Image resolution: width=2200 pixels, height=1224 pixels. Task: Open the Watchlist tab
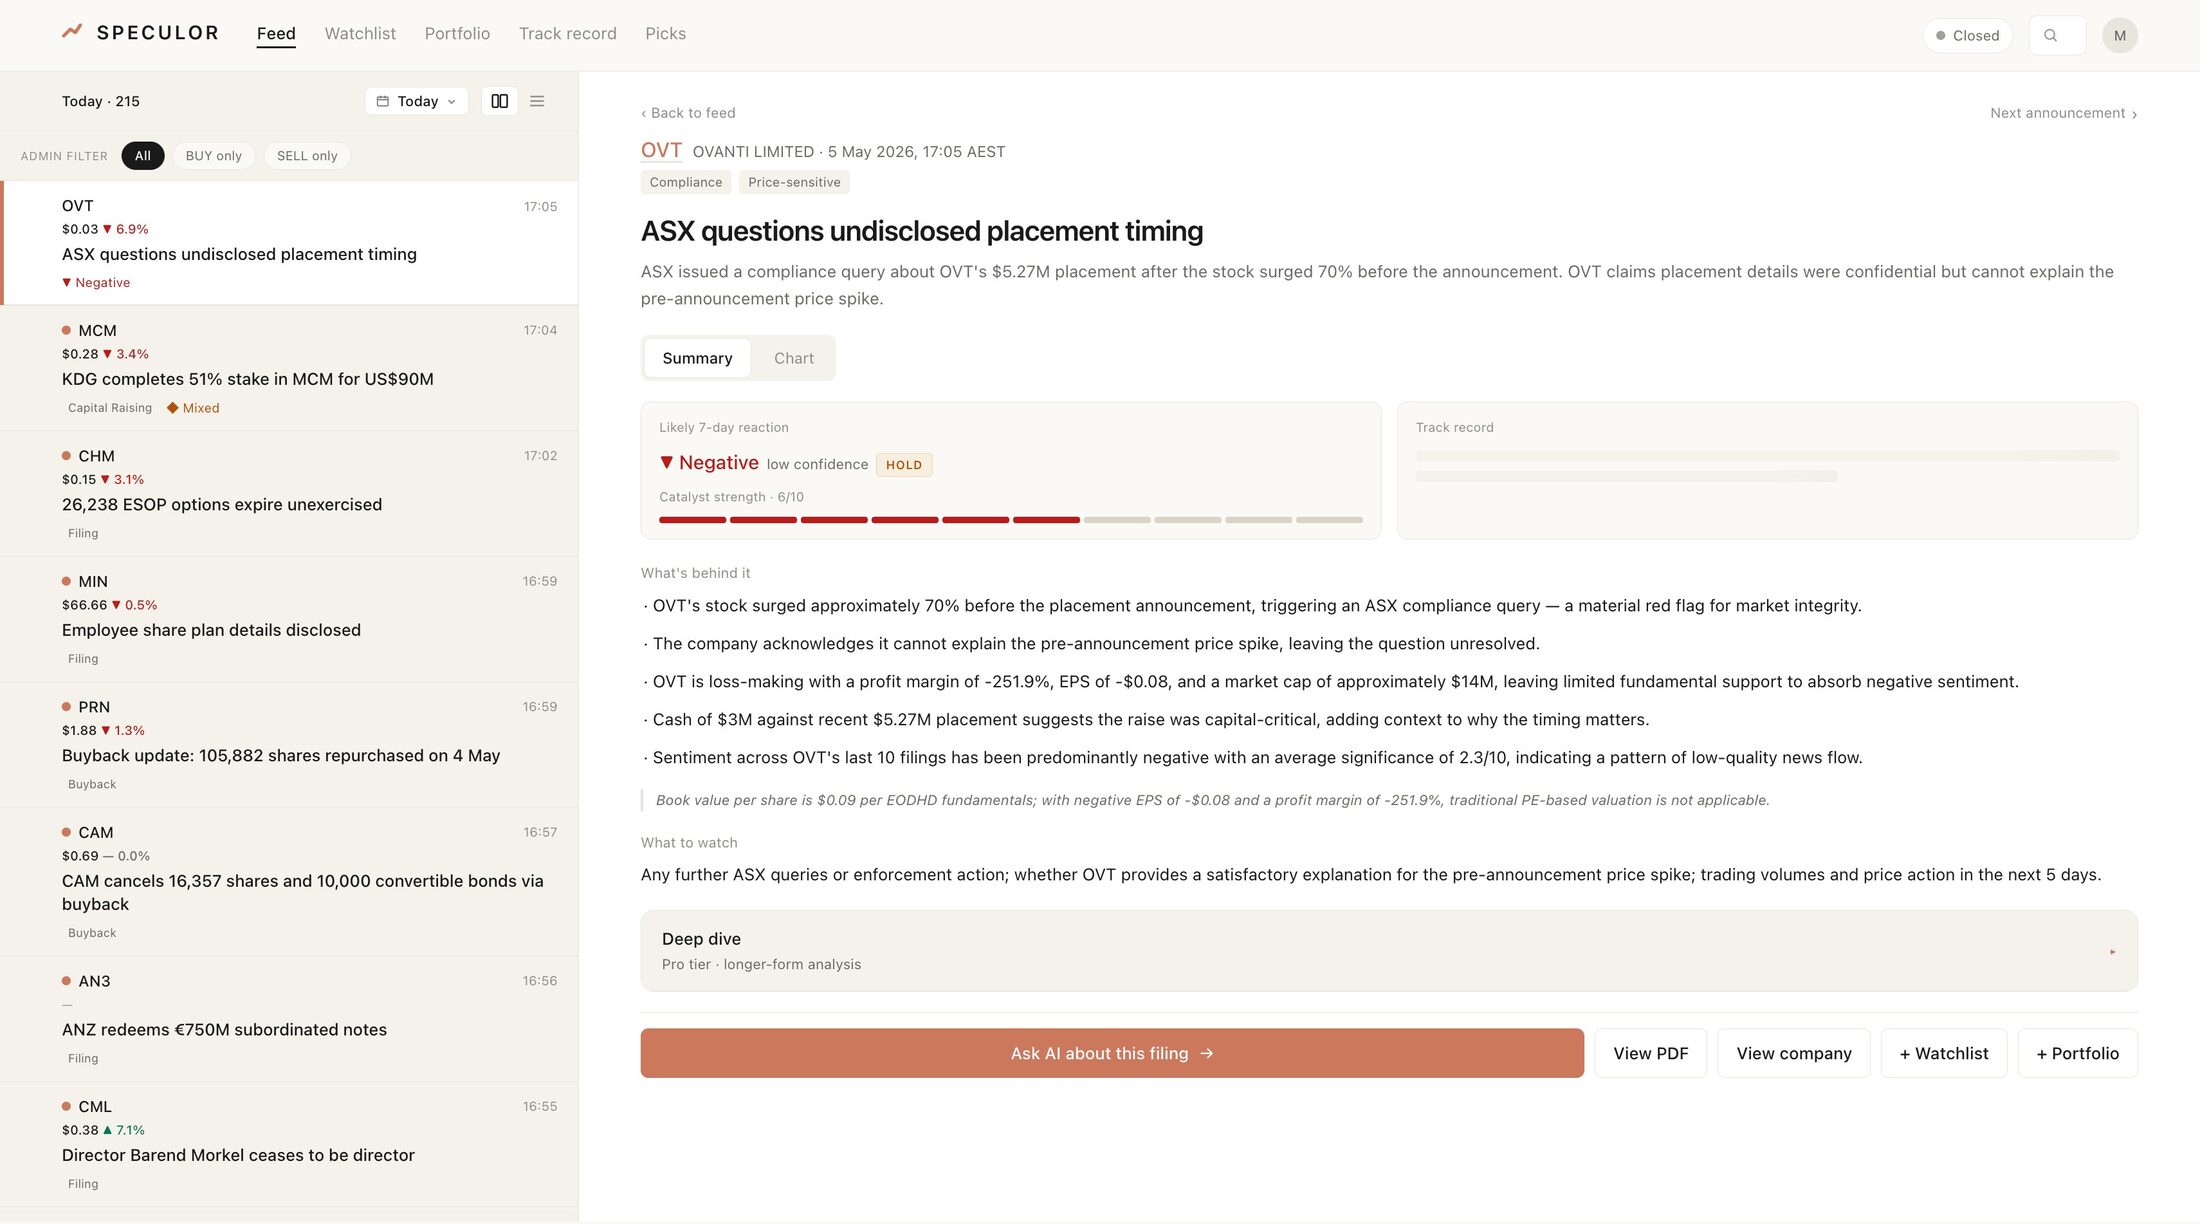[360, 34]
